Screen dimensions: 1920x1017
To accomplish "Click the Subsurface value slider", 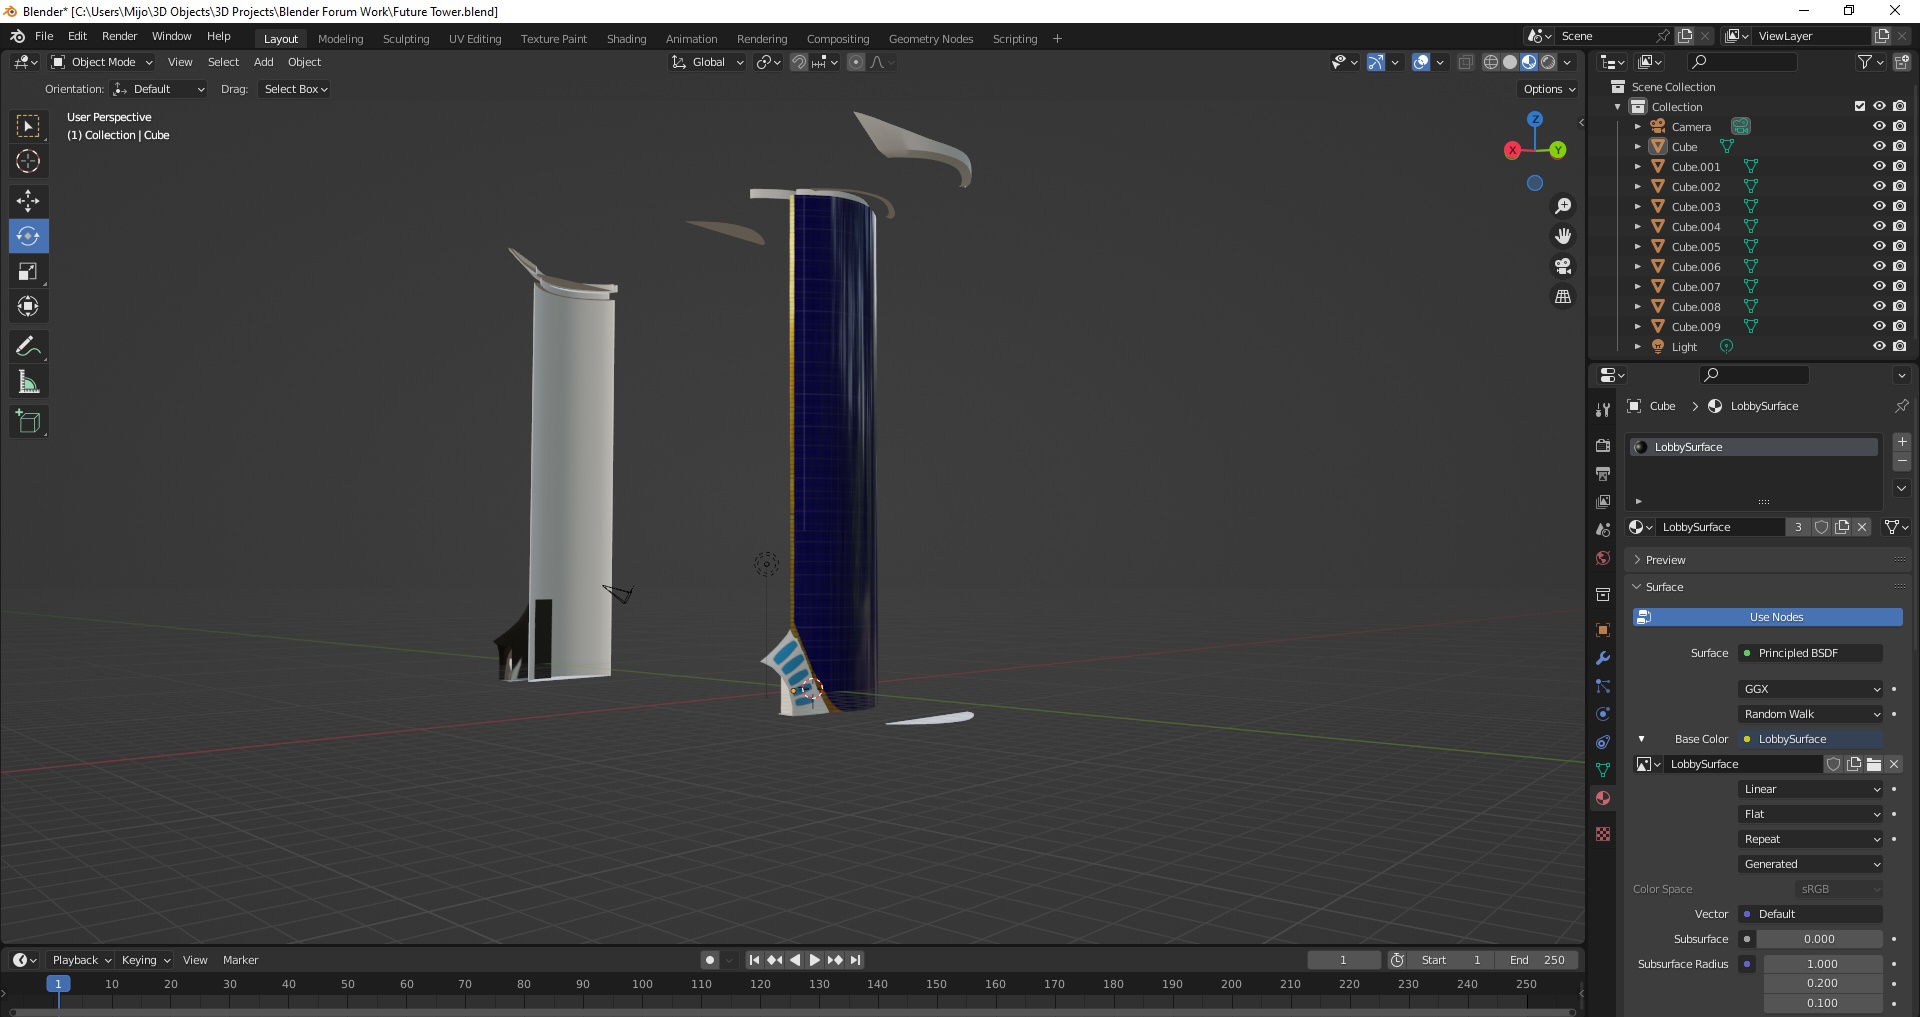I will (1818, 939).
